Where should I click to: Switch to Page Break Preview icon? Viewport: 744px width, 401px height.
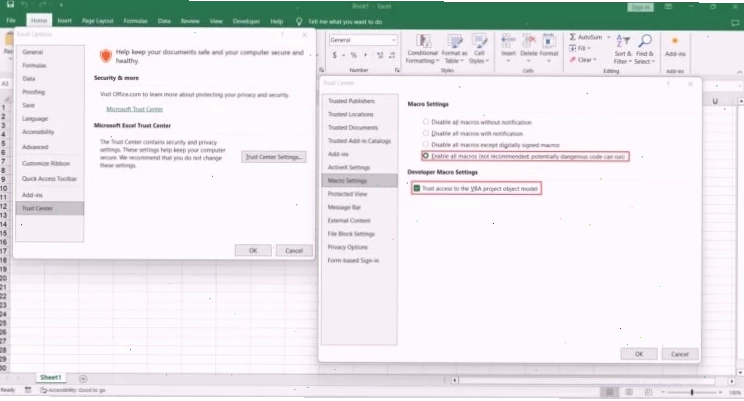[648, 392]
